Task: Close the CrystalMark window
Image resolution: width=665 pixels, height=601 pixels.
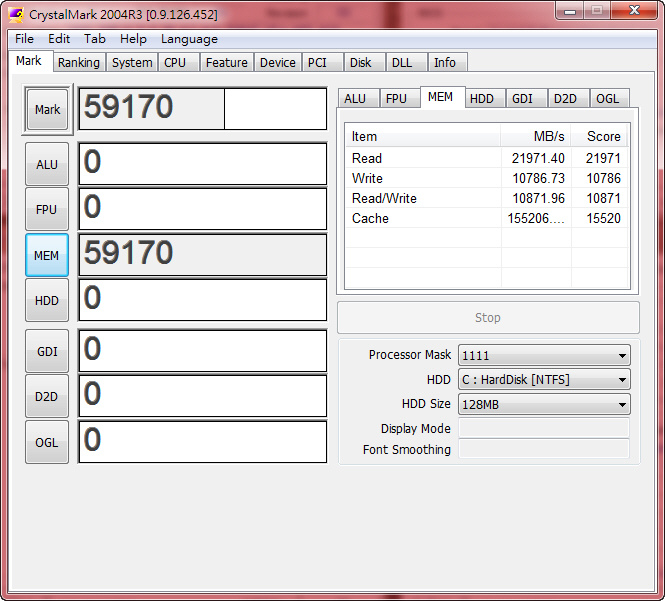Action: (x=634, y=11)
